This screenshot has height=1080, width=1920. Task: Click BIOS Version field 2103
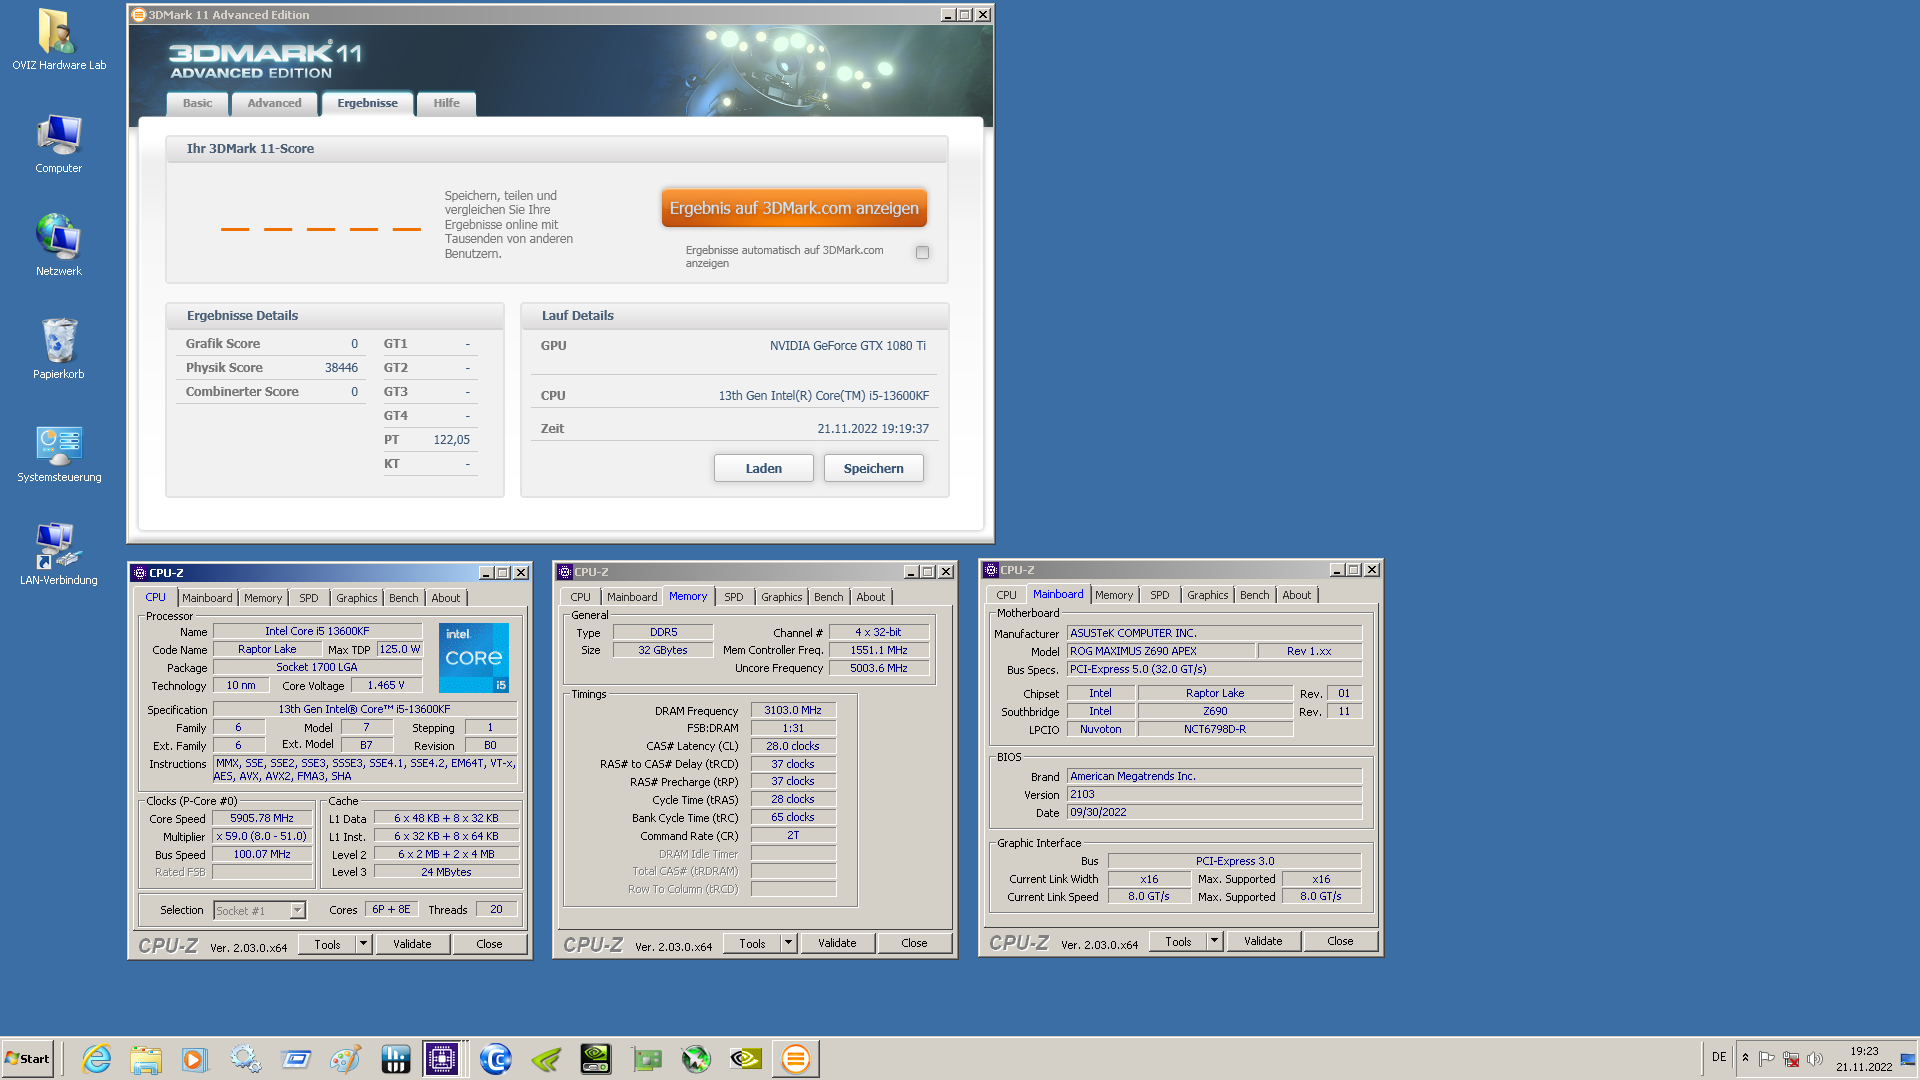coord(1214,795)
